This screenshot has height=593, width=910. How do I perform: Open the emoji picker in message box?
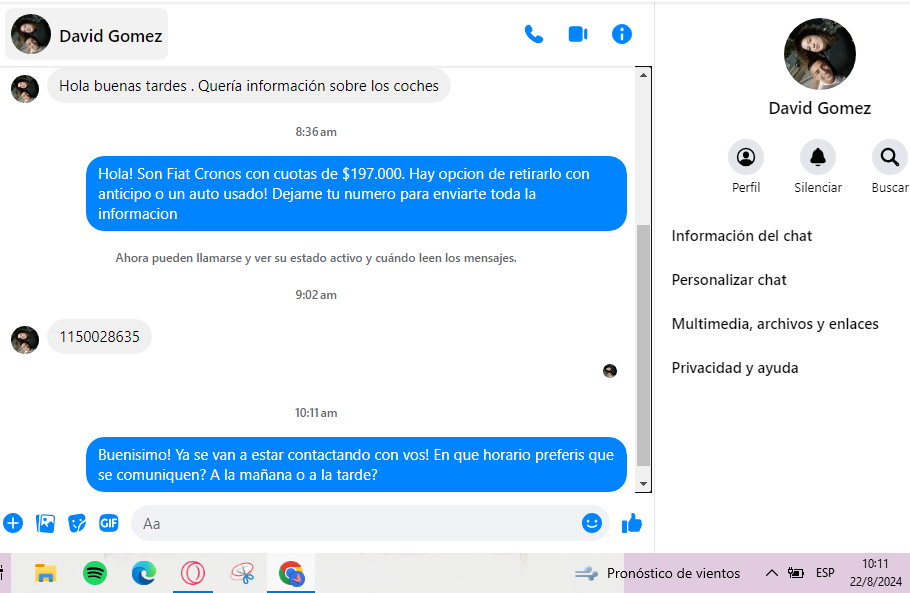pyautogui.click(x=591, y=523)
